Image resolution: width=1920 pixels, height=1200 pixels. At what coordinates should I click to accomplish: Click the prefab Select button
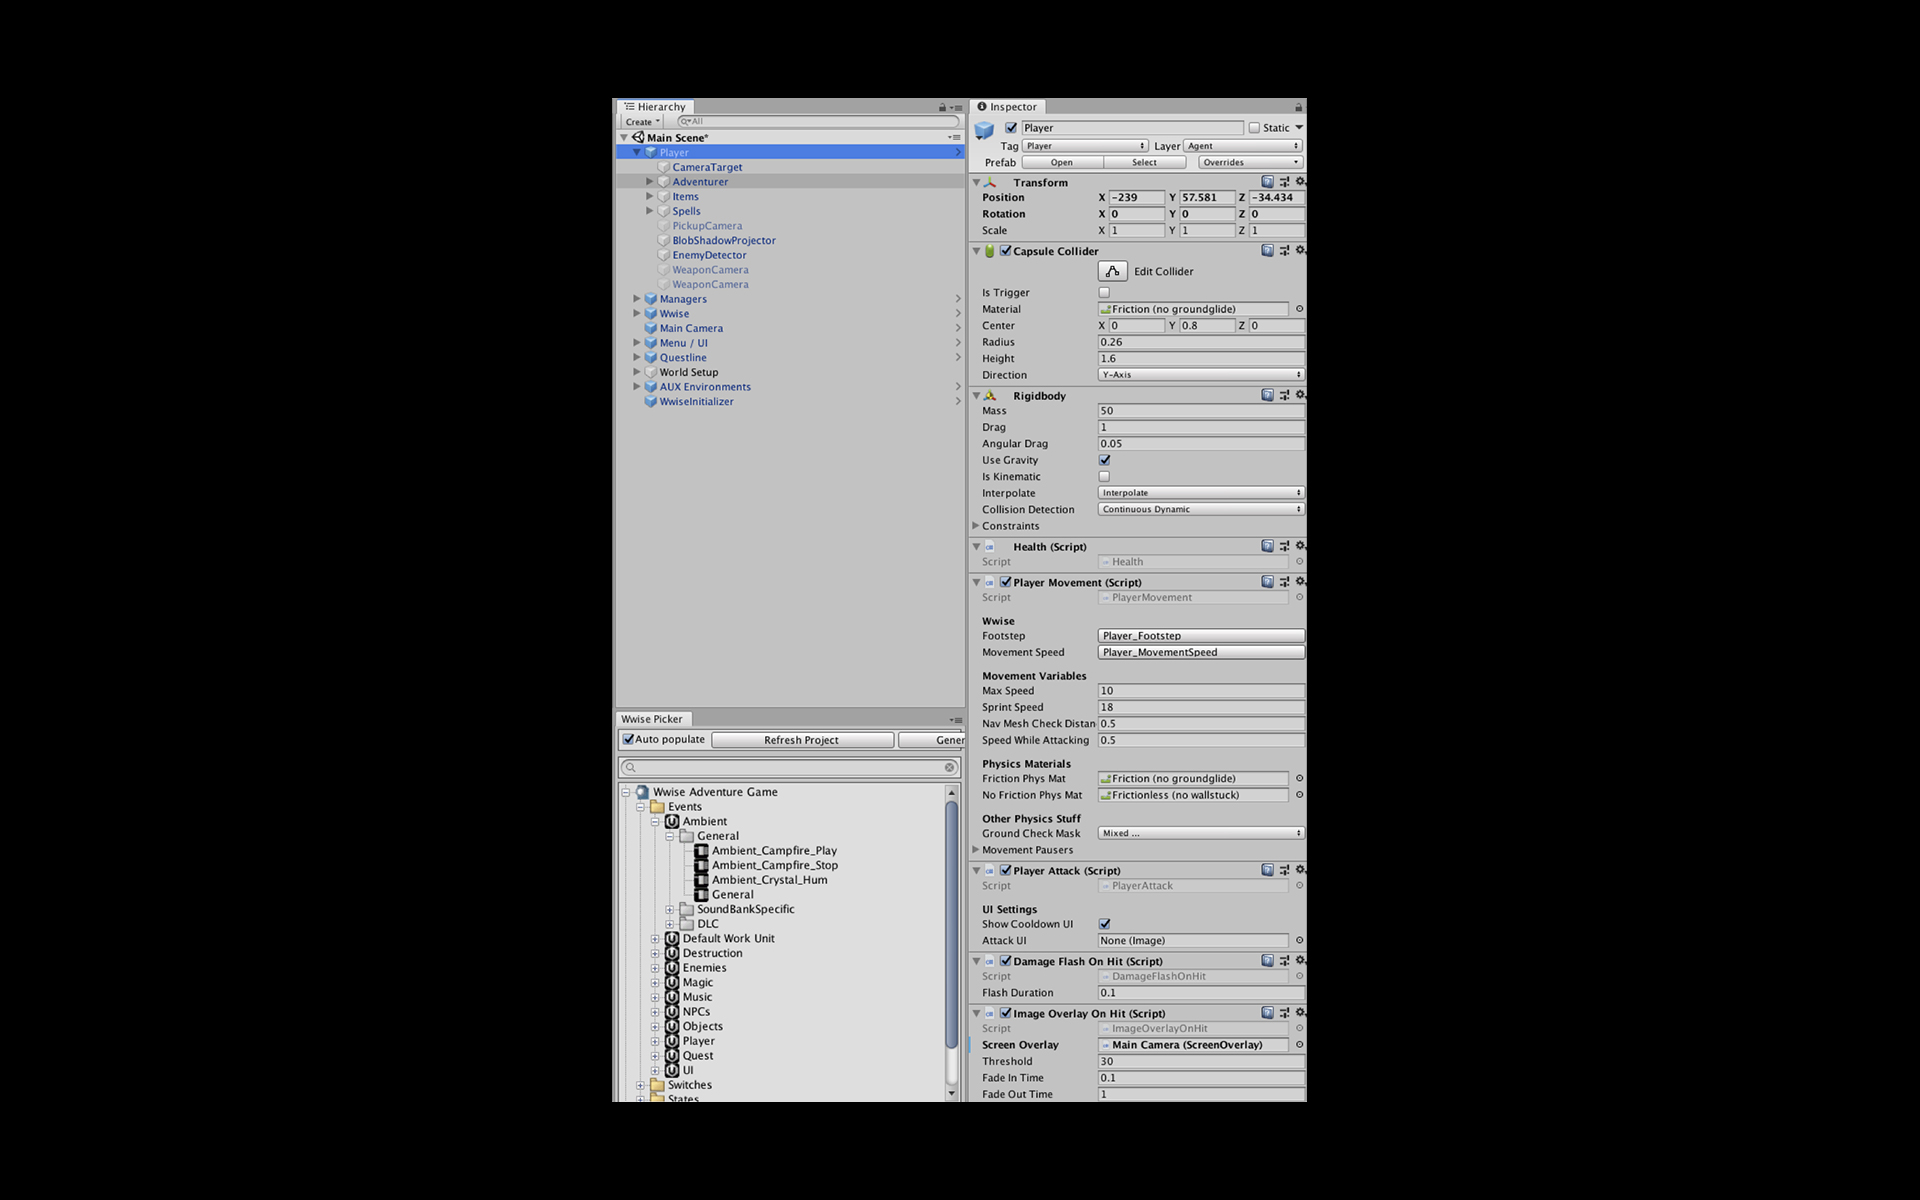click(x=1144, y=162)
